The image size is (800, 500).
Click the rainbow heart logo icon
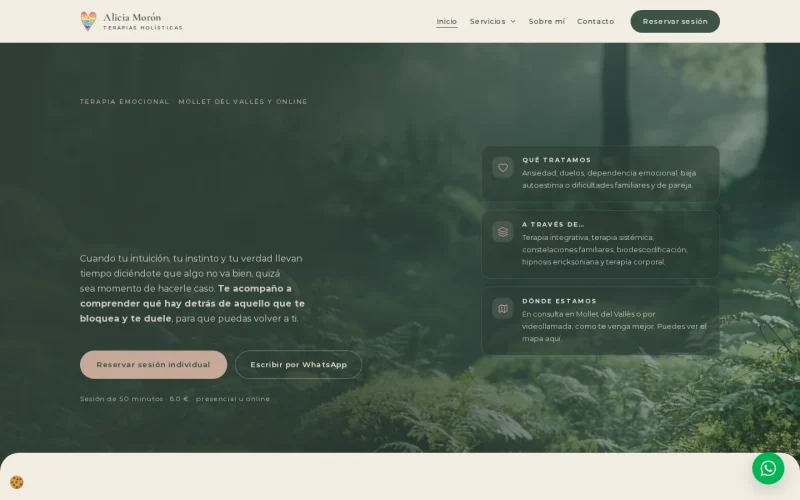[x=88, y=21]
